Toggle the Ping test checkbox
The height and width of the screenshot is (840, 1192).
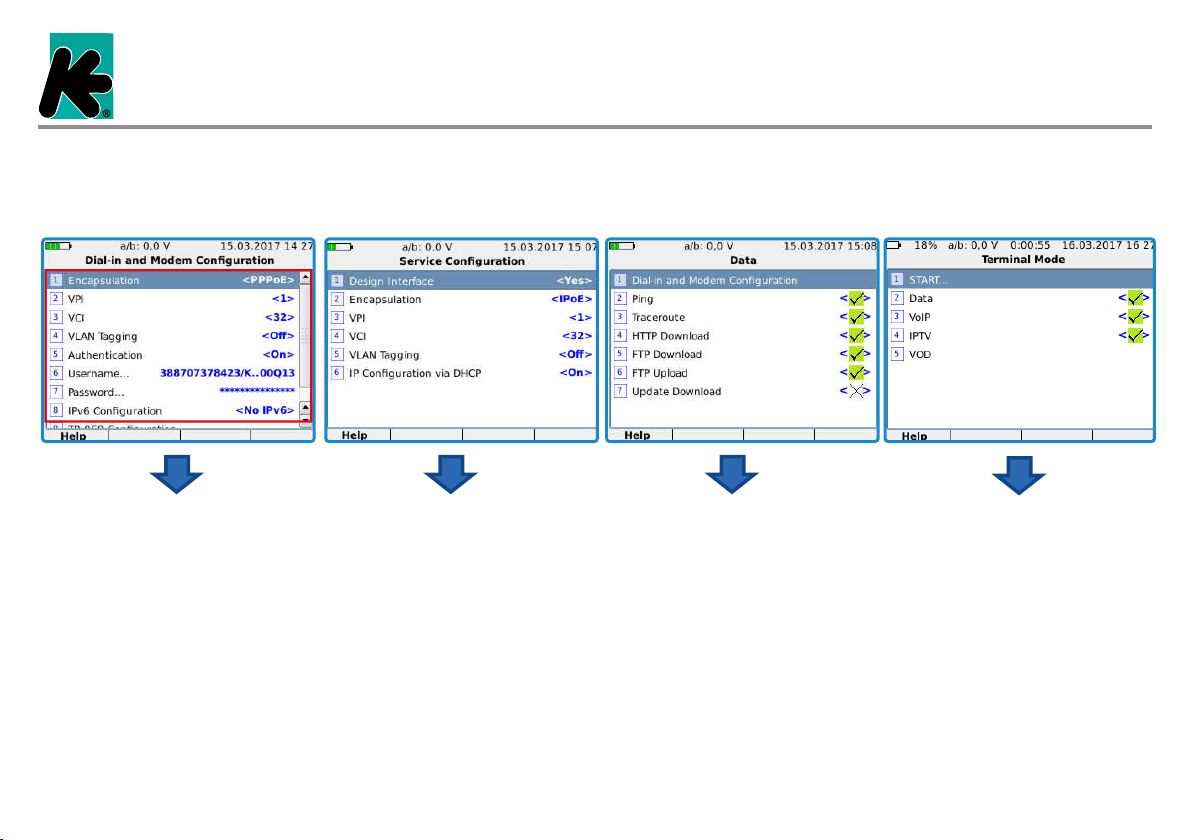click(855, 299)
